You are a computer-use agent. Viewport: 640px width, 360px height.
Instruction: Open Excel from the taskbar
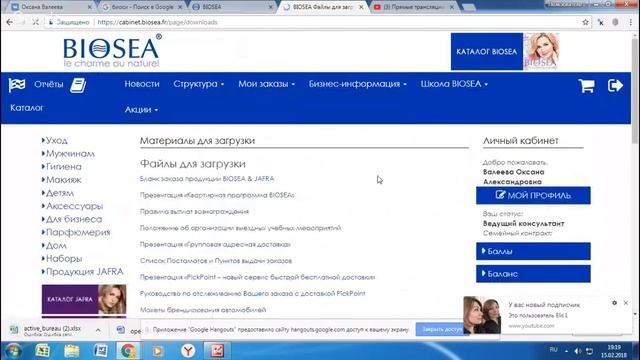point(42,351)
